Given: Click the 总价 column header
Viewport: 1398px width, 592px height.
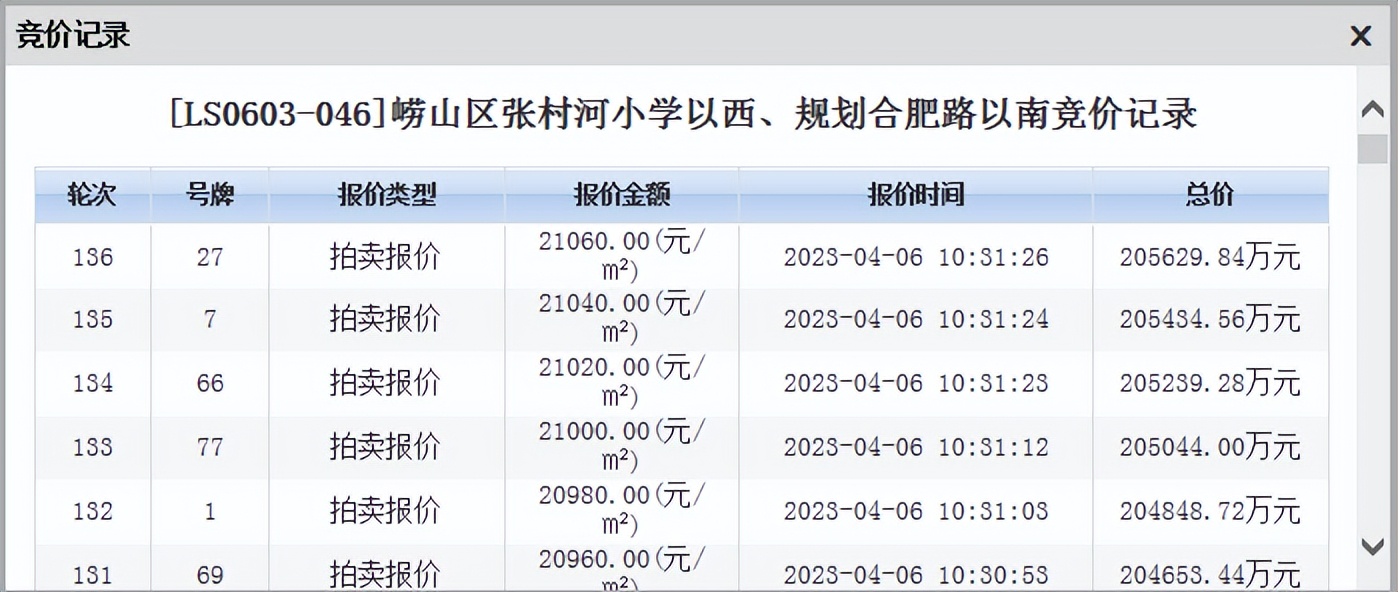Looking at the screenshot, I should click(1210, 195).
